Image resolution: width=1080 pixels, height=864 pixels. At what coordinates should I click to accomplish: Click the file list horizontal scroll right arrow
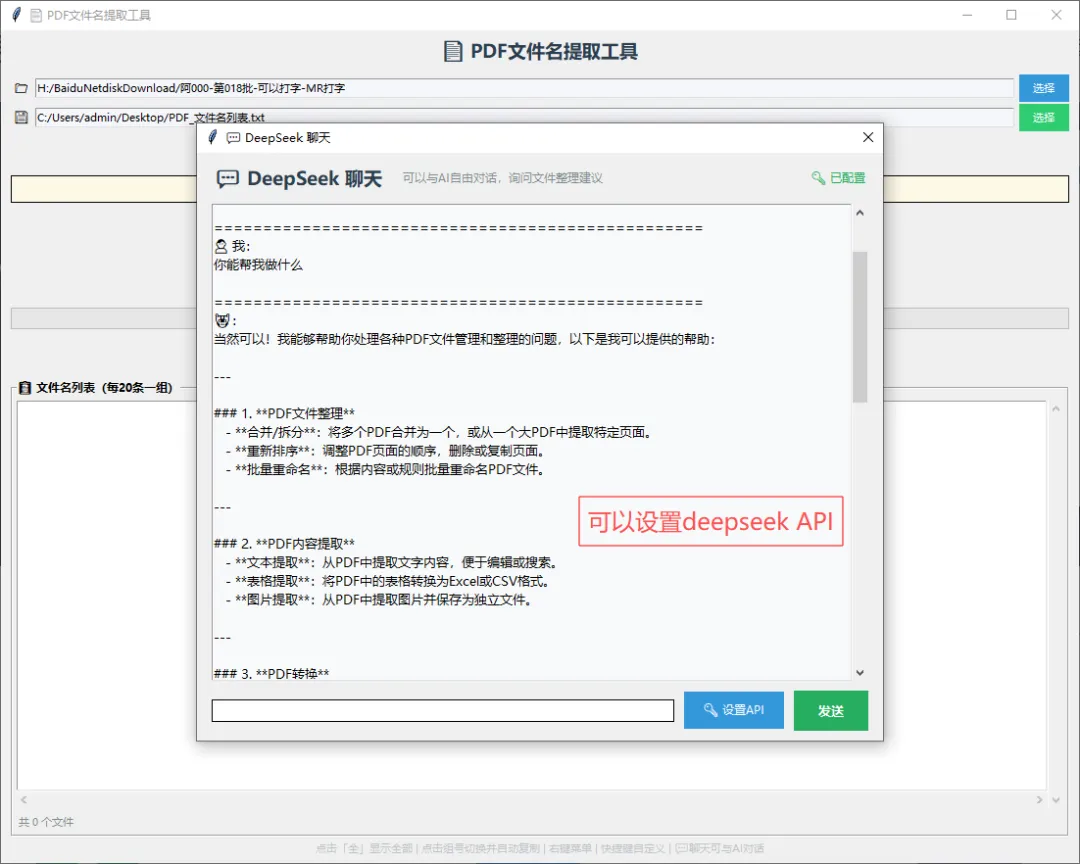(x=1039, y=800)
